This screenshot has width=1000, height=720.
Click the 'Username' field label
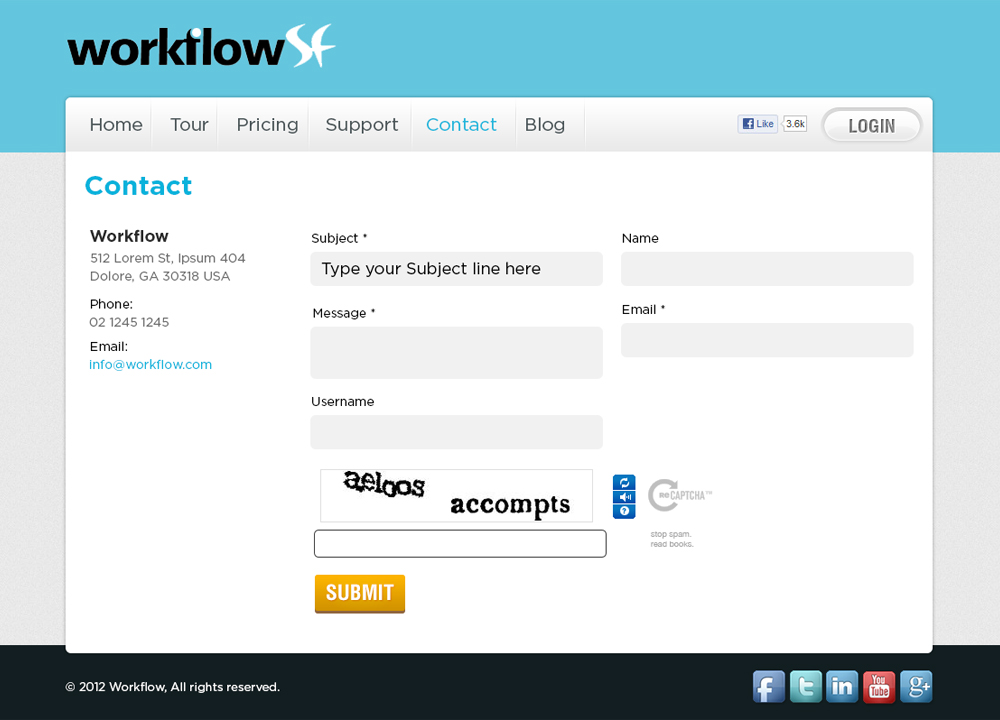(342, 401)
